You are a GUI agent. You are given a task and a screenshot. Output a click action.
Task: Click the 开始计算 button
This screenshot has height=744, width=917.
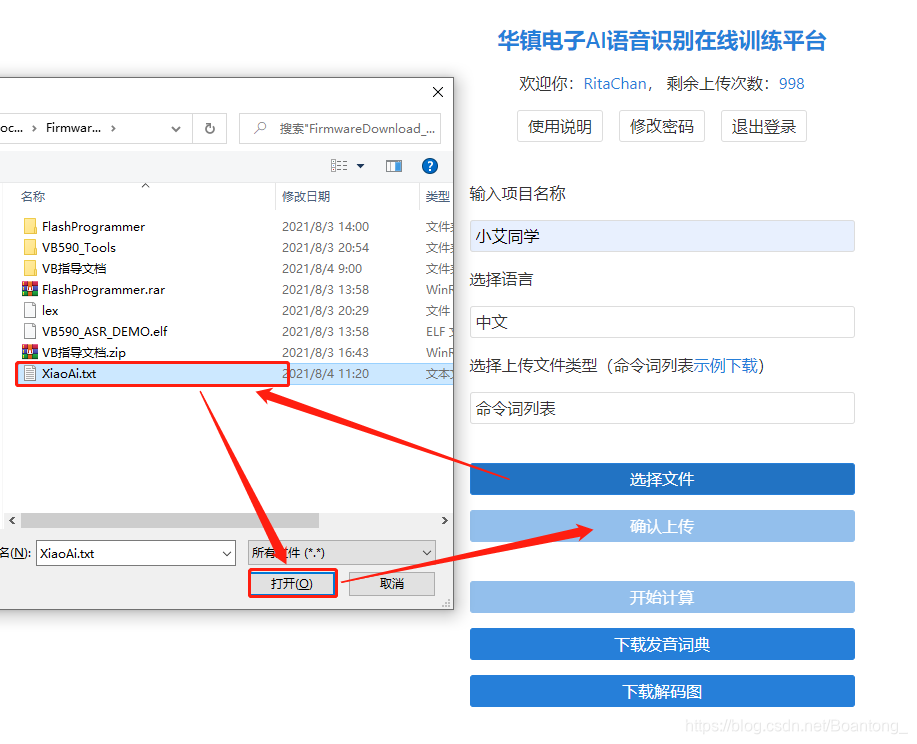point(662,597)
